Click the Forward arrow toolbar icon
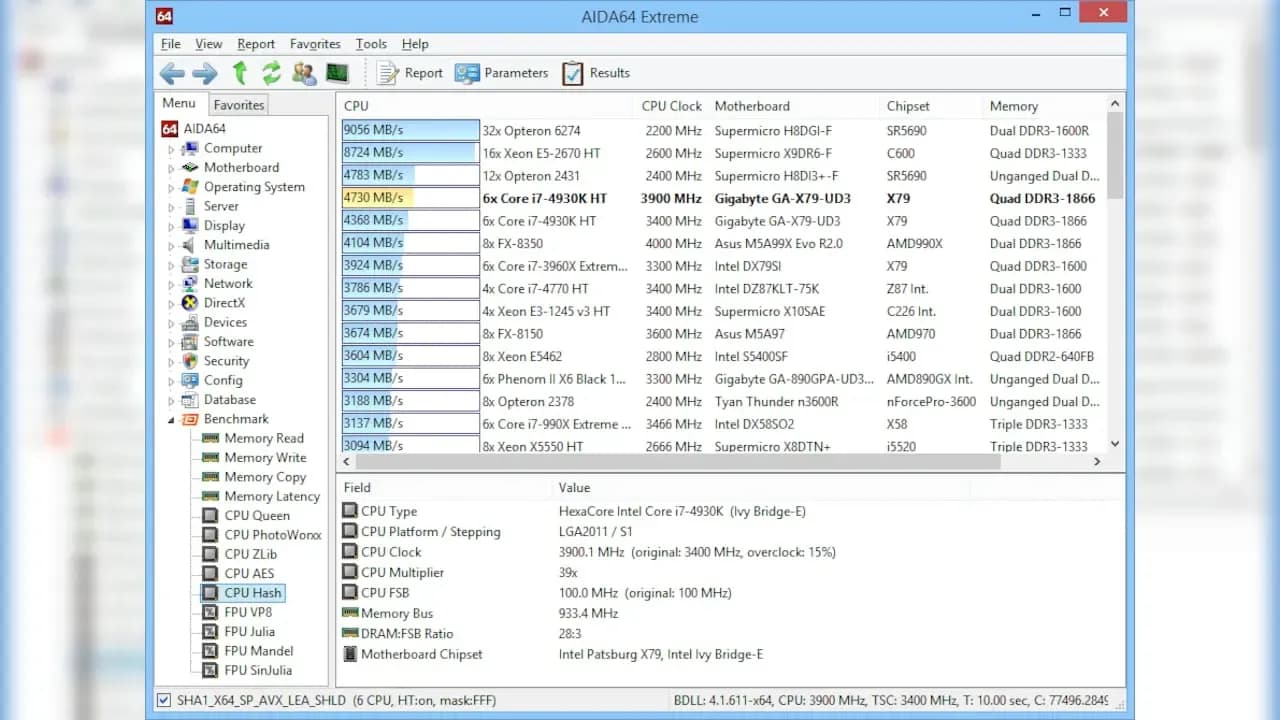The height and width of the screenshot is (720, 1280). click(x=205, y=73)
